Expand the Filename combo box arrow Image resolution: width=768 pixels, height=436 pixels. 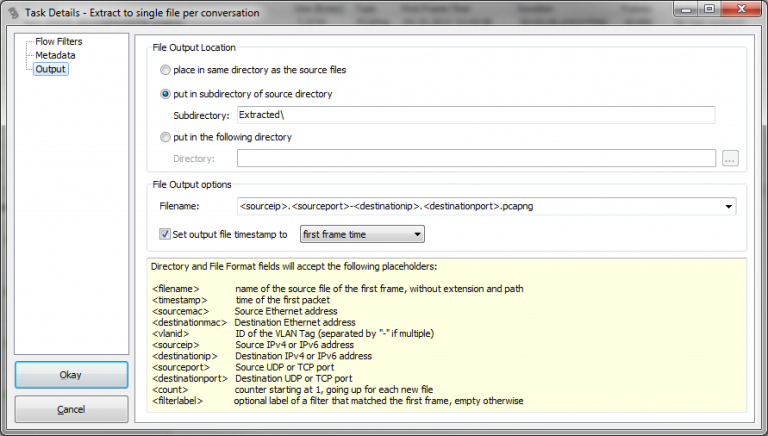(x=727, y=207)
